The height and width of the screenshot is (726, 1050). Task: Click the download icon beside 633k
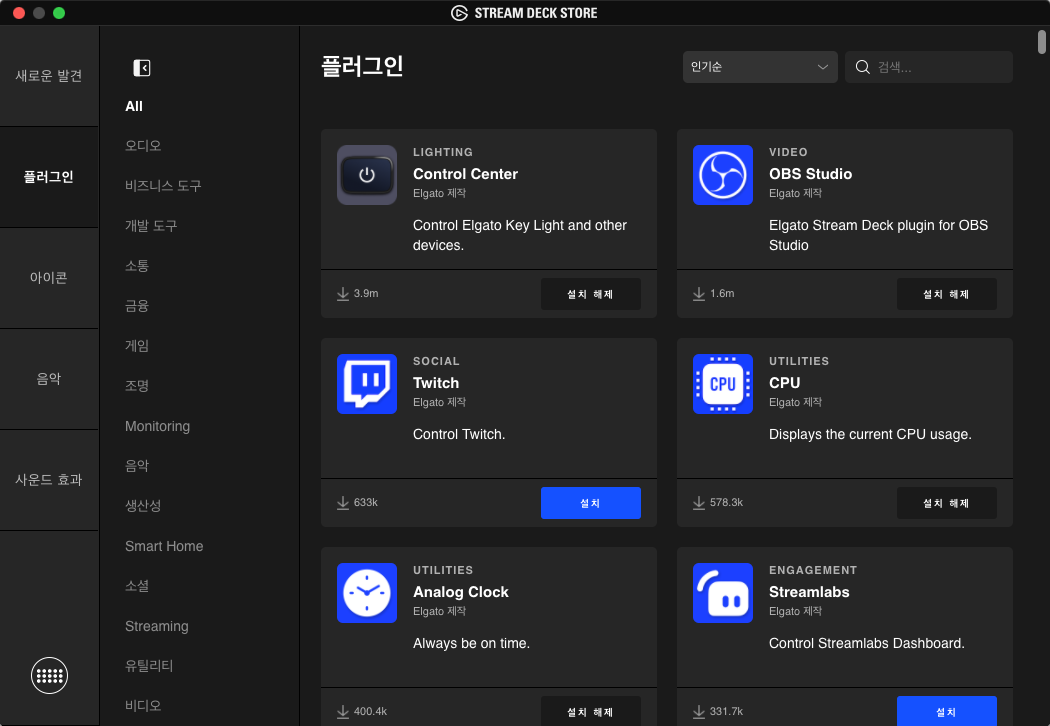343,503
